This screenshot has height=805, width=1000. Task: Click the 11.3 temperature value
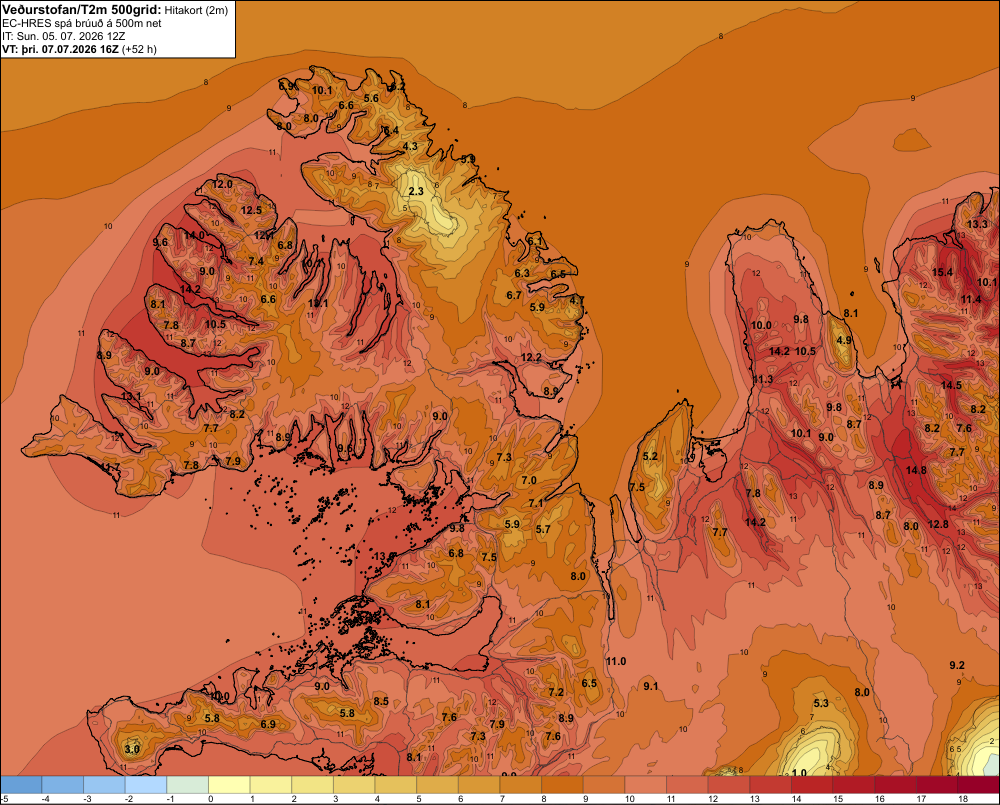[x=763, y=380]
